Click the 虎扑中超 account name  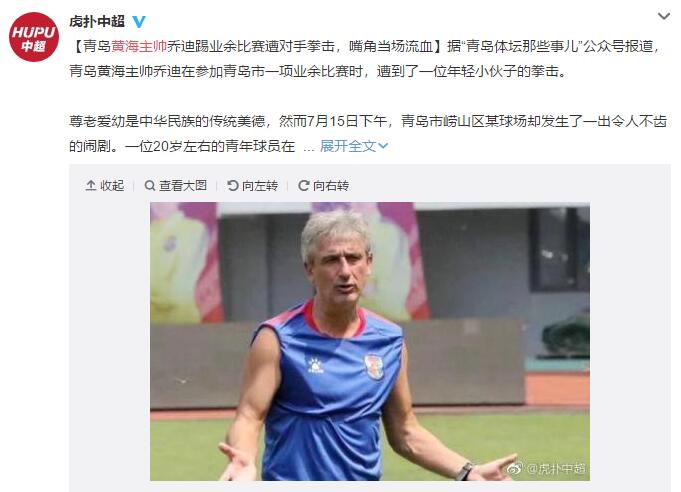(x=97, y=21)
